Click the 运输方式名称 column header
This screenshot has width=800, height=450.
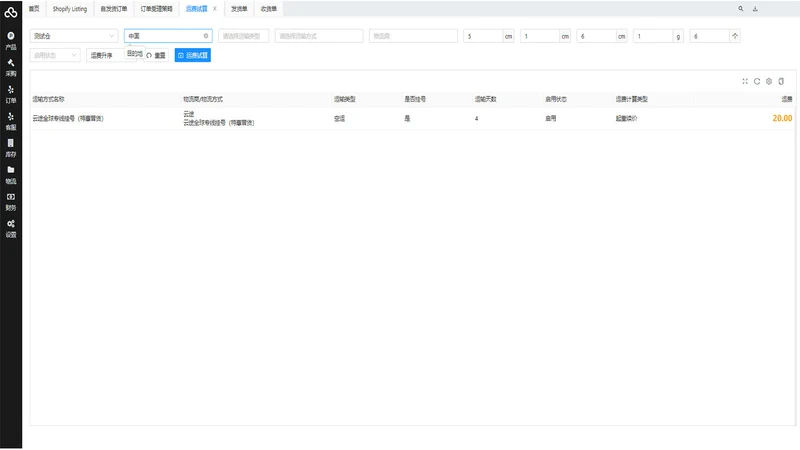(48, 99)
